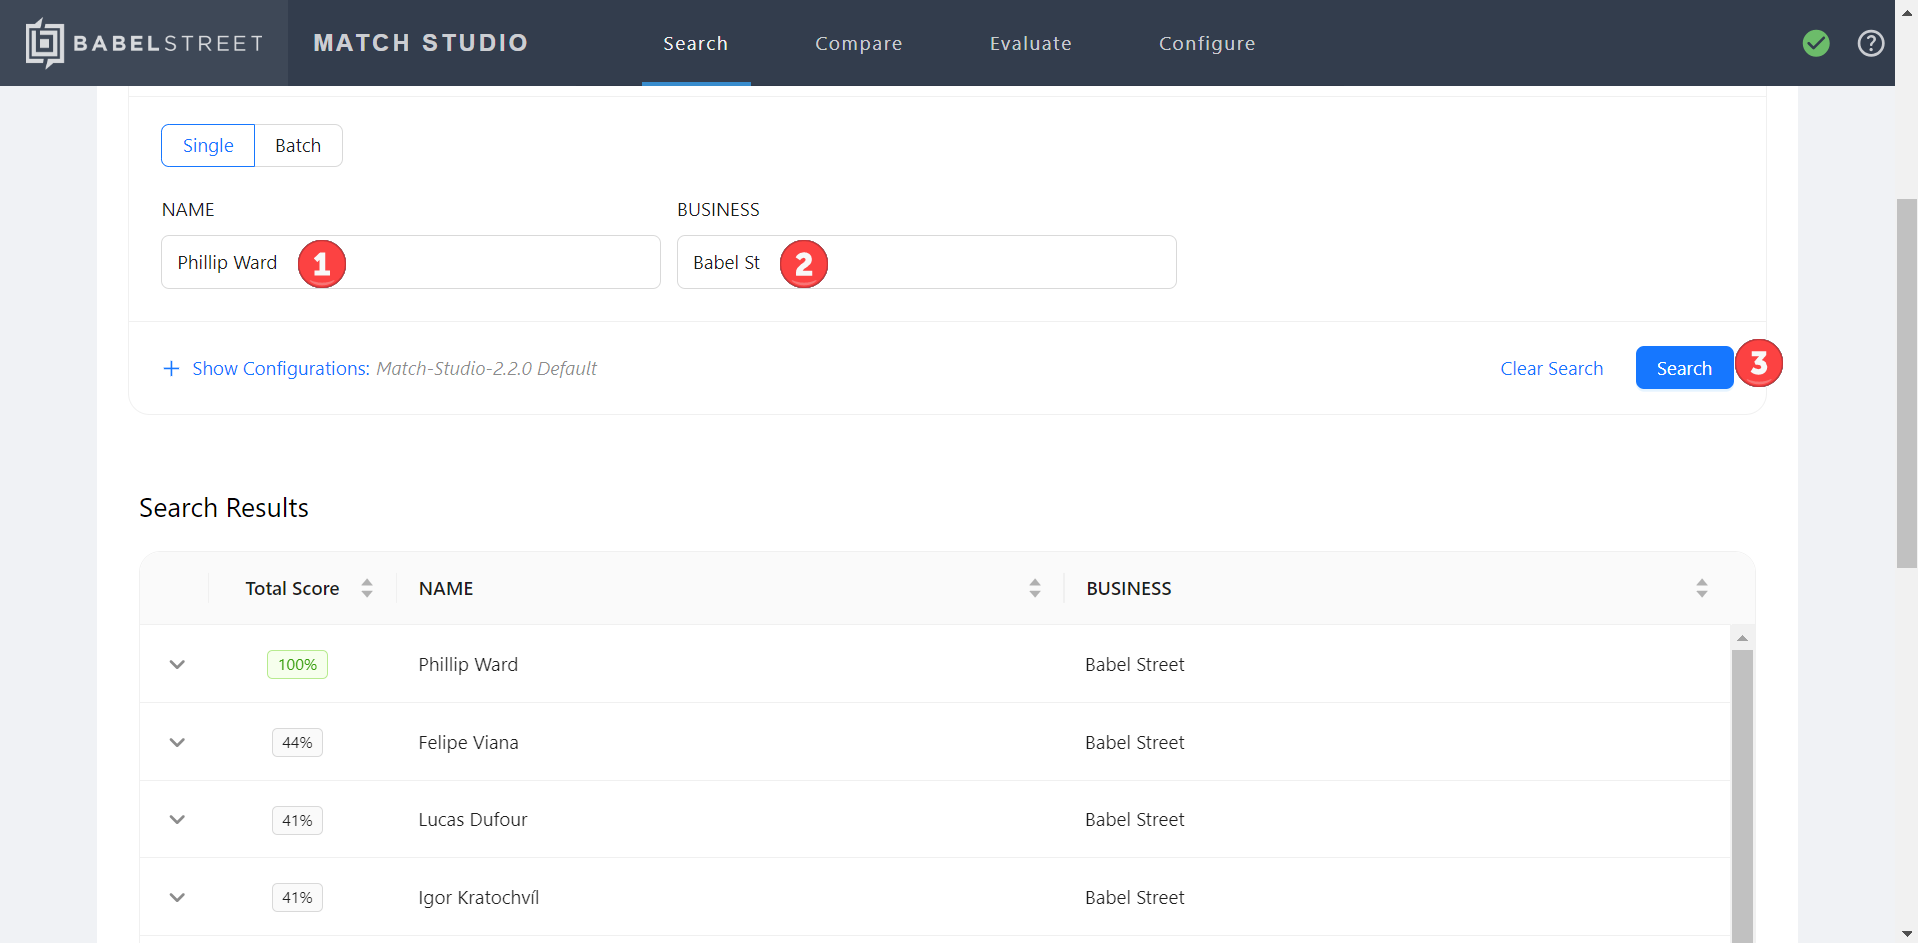The image size is (1918, 943).
Task: Click the Total Score column header
Action: tap(292, 588)
